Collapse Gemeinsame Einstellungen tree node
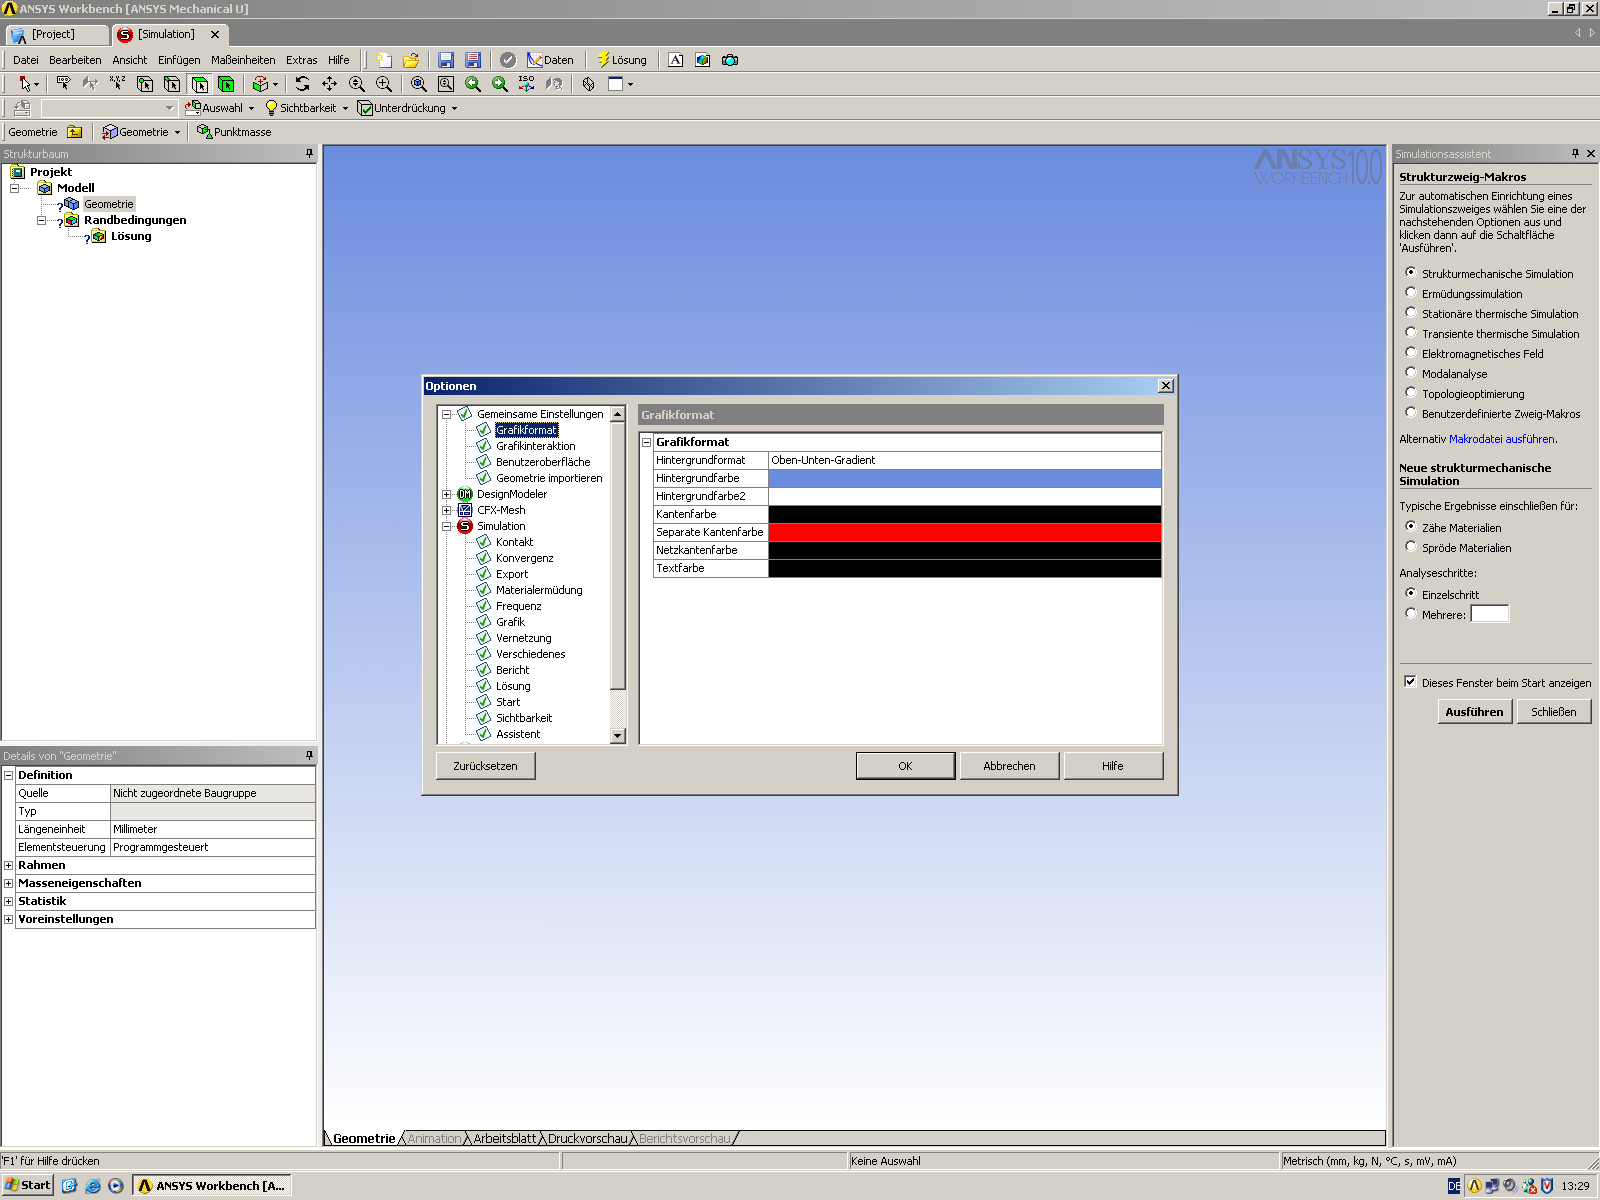This screenshot has width=1600, height=1200. (446, 414)
